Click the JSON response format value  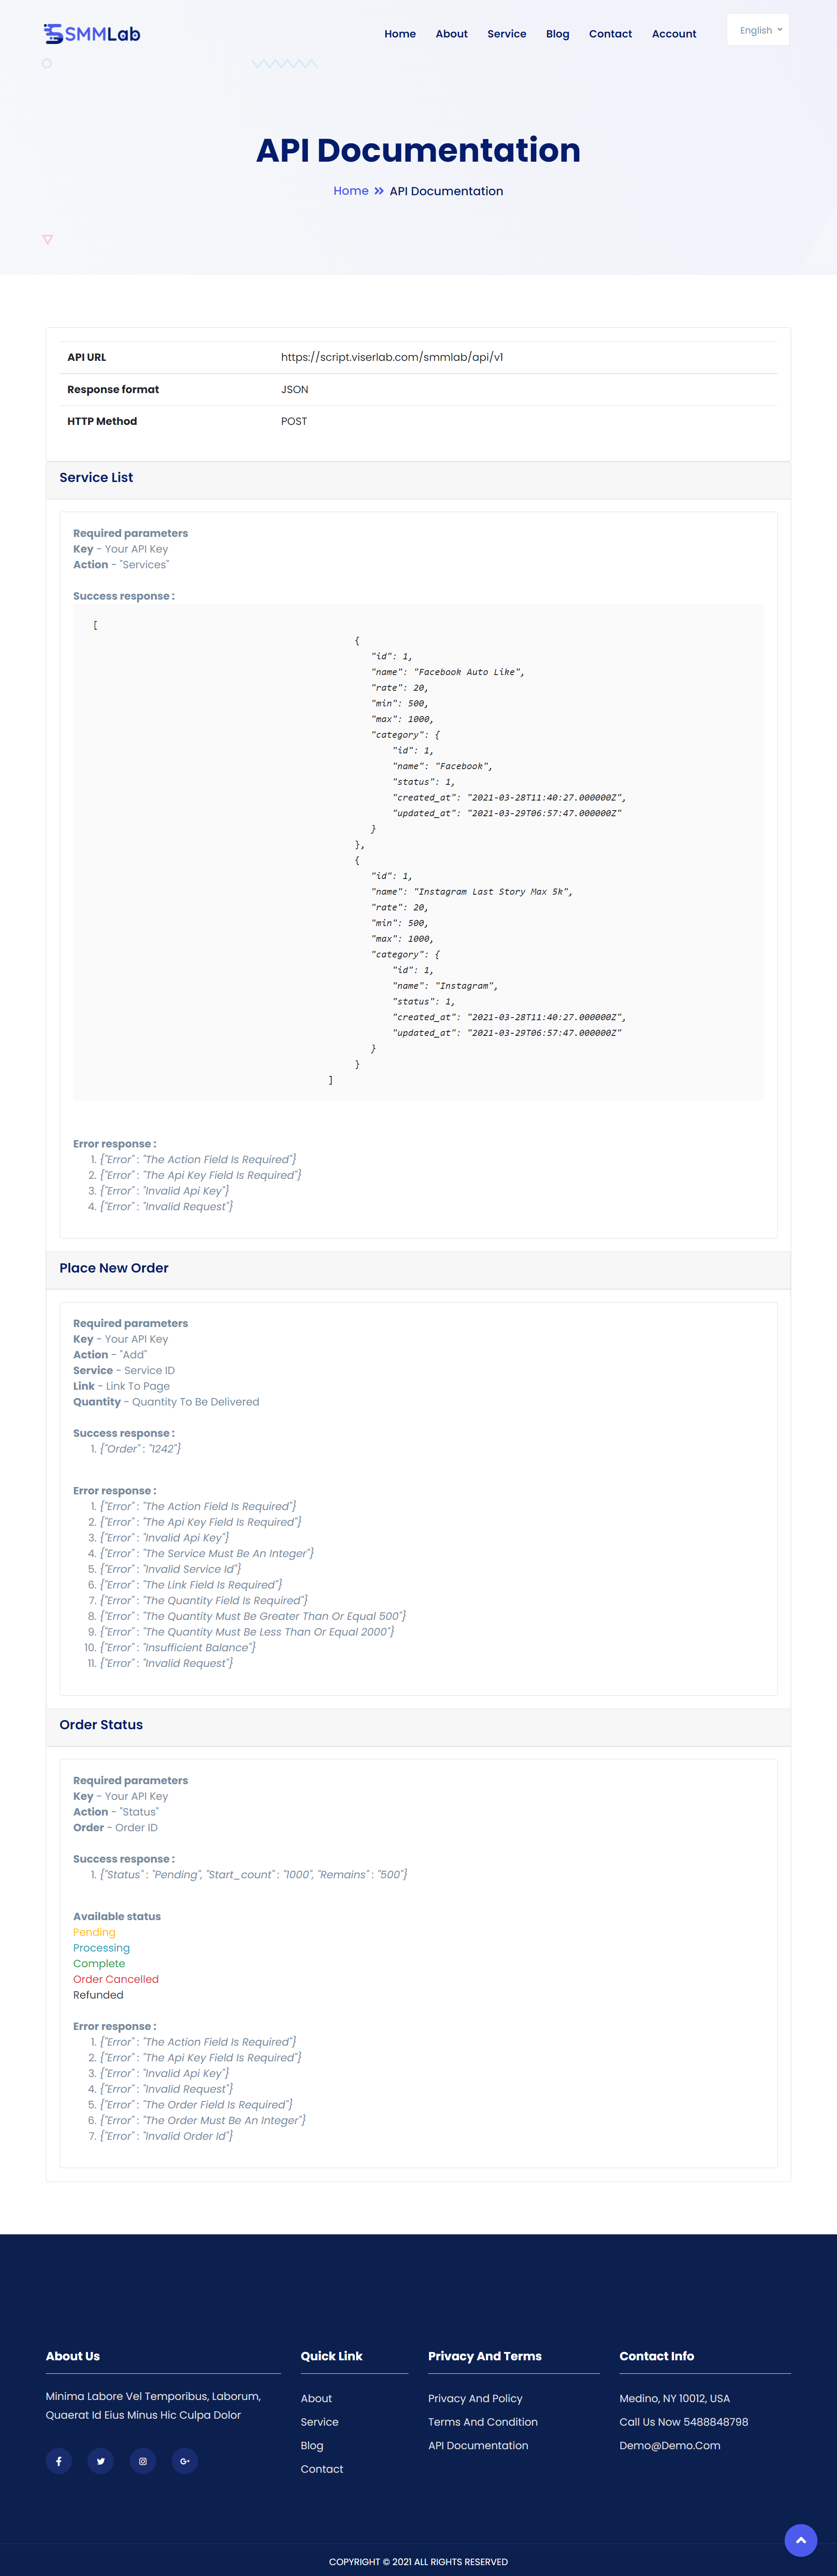point(295,389)
